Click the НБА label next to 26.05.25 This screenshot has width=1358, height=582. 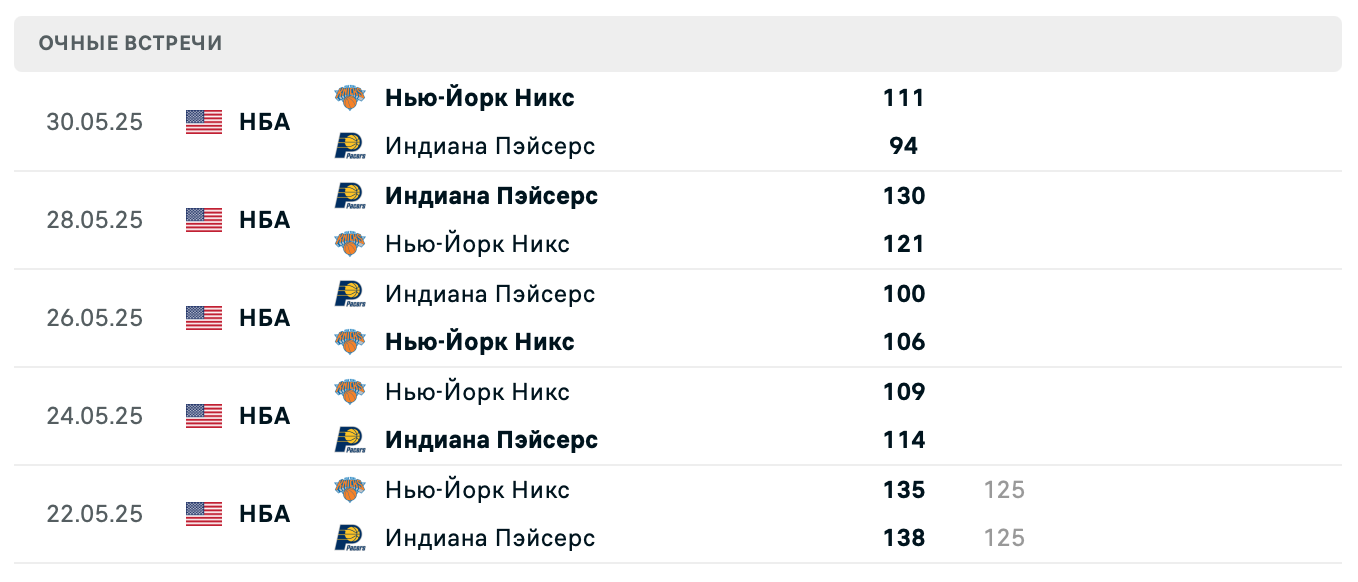(262, 318)
